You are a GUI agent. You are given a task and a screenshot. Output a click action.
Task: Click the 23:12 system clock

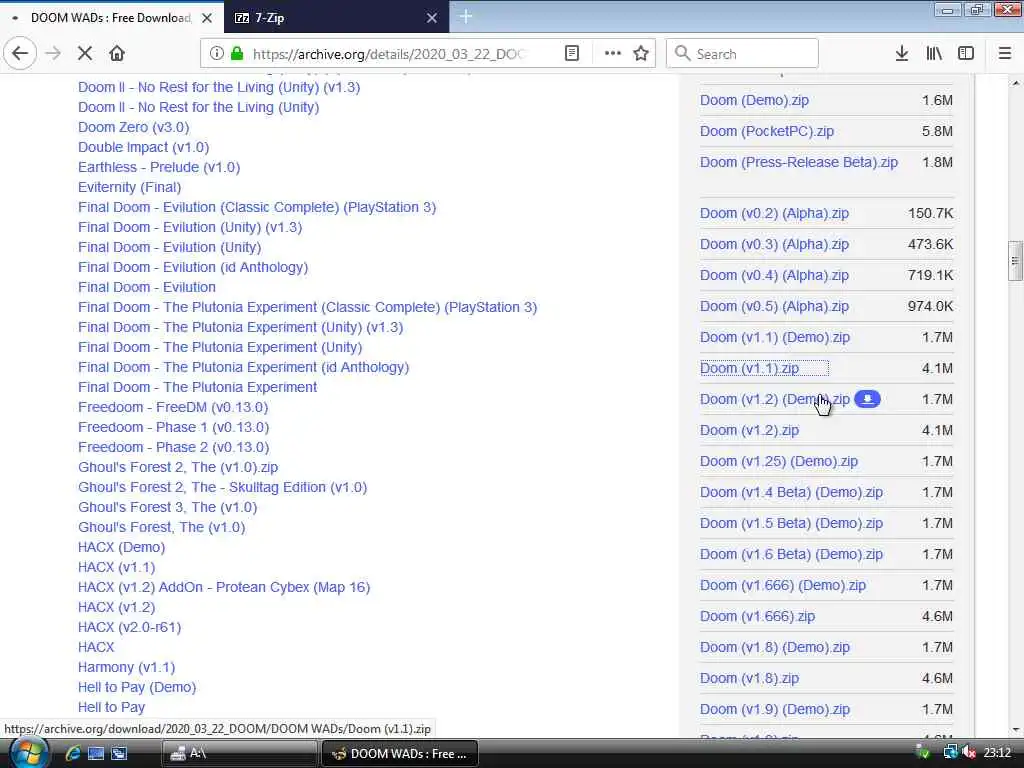997,753
